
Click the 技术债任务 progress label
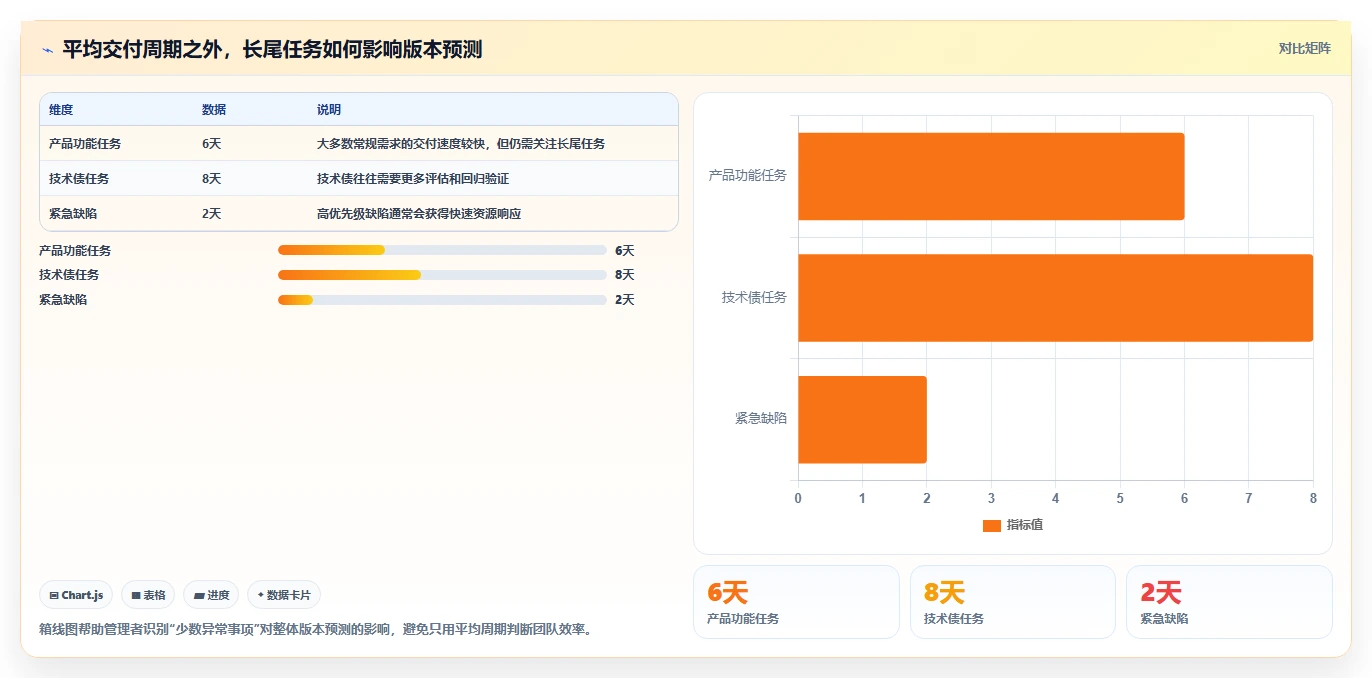[69, 275]
